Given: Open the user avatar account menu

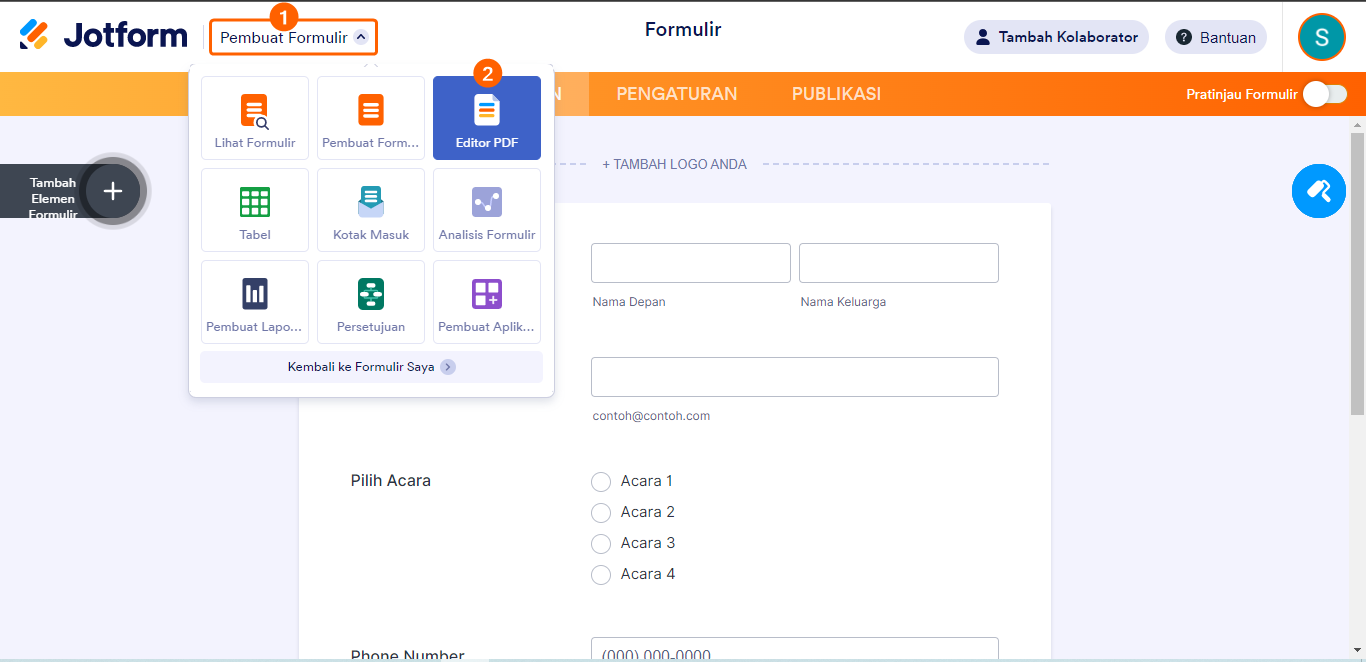Looking at the screenshot, I should [x=1321, y=38].
